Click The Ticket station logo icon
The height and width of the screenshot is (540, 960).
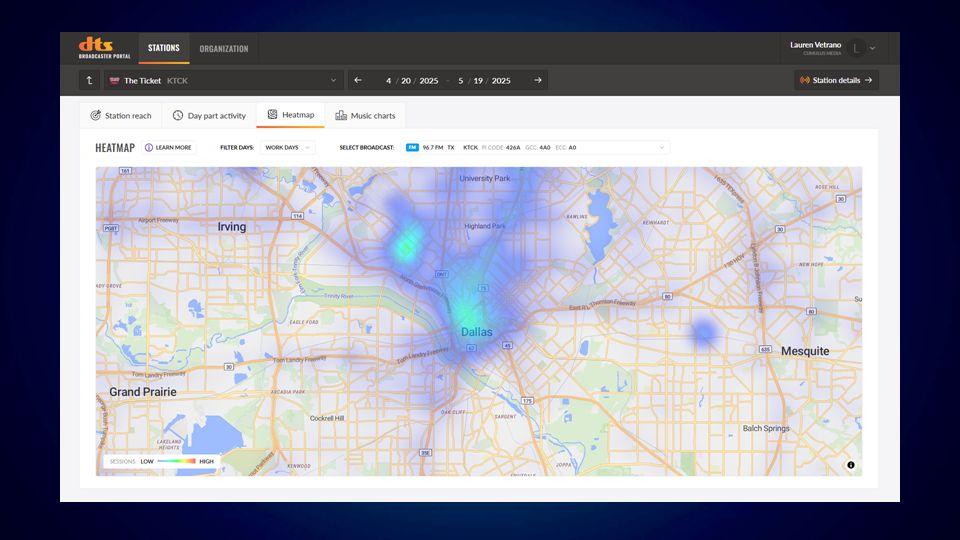click(114, 80)
